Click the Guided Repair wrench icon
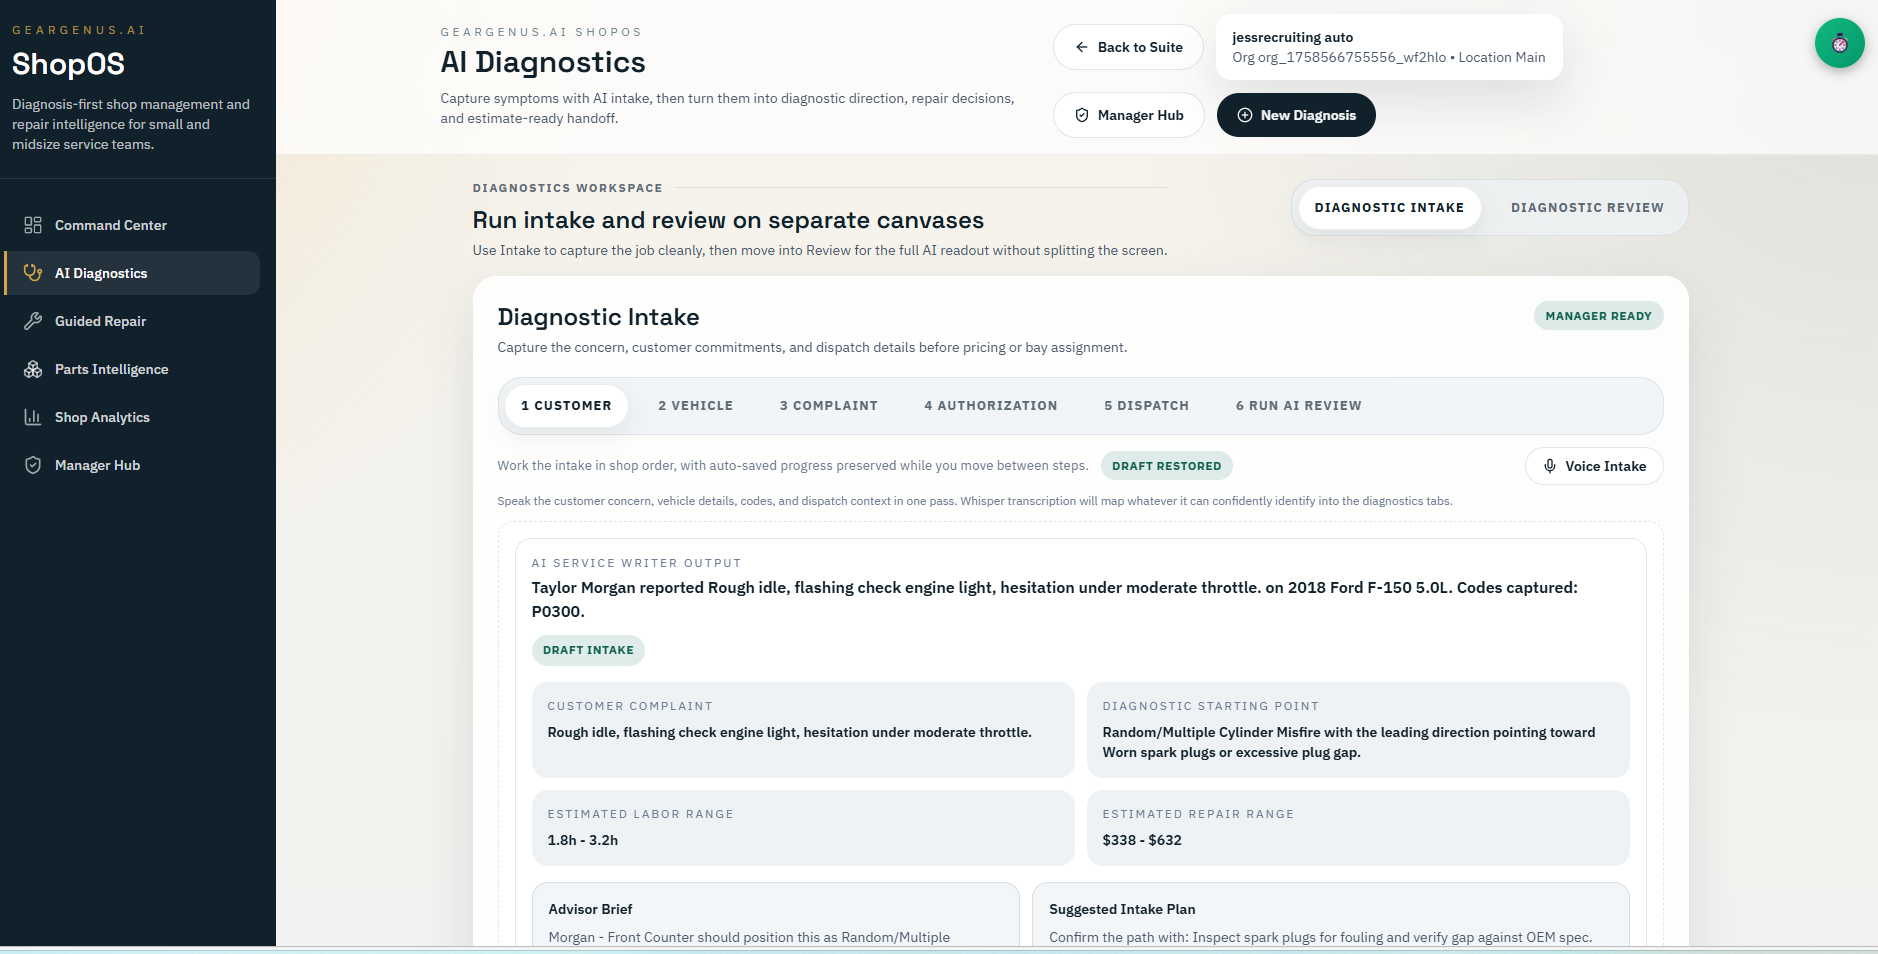 click(x=33, y=321)
